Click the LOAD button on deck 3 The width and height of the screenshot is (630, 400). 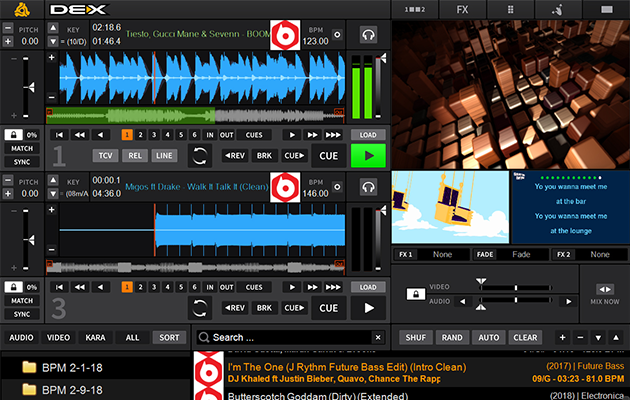[x=368, y=286]
